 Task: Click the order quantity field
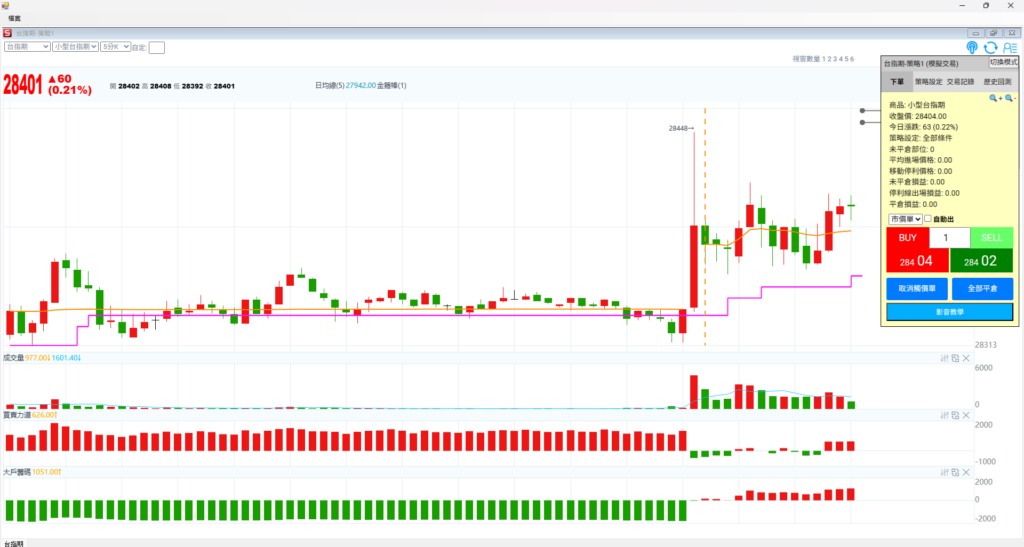point(949,238)
